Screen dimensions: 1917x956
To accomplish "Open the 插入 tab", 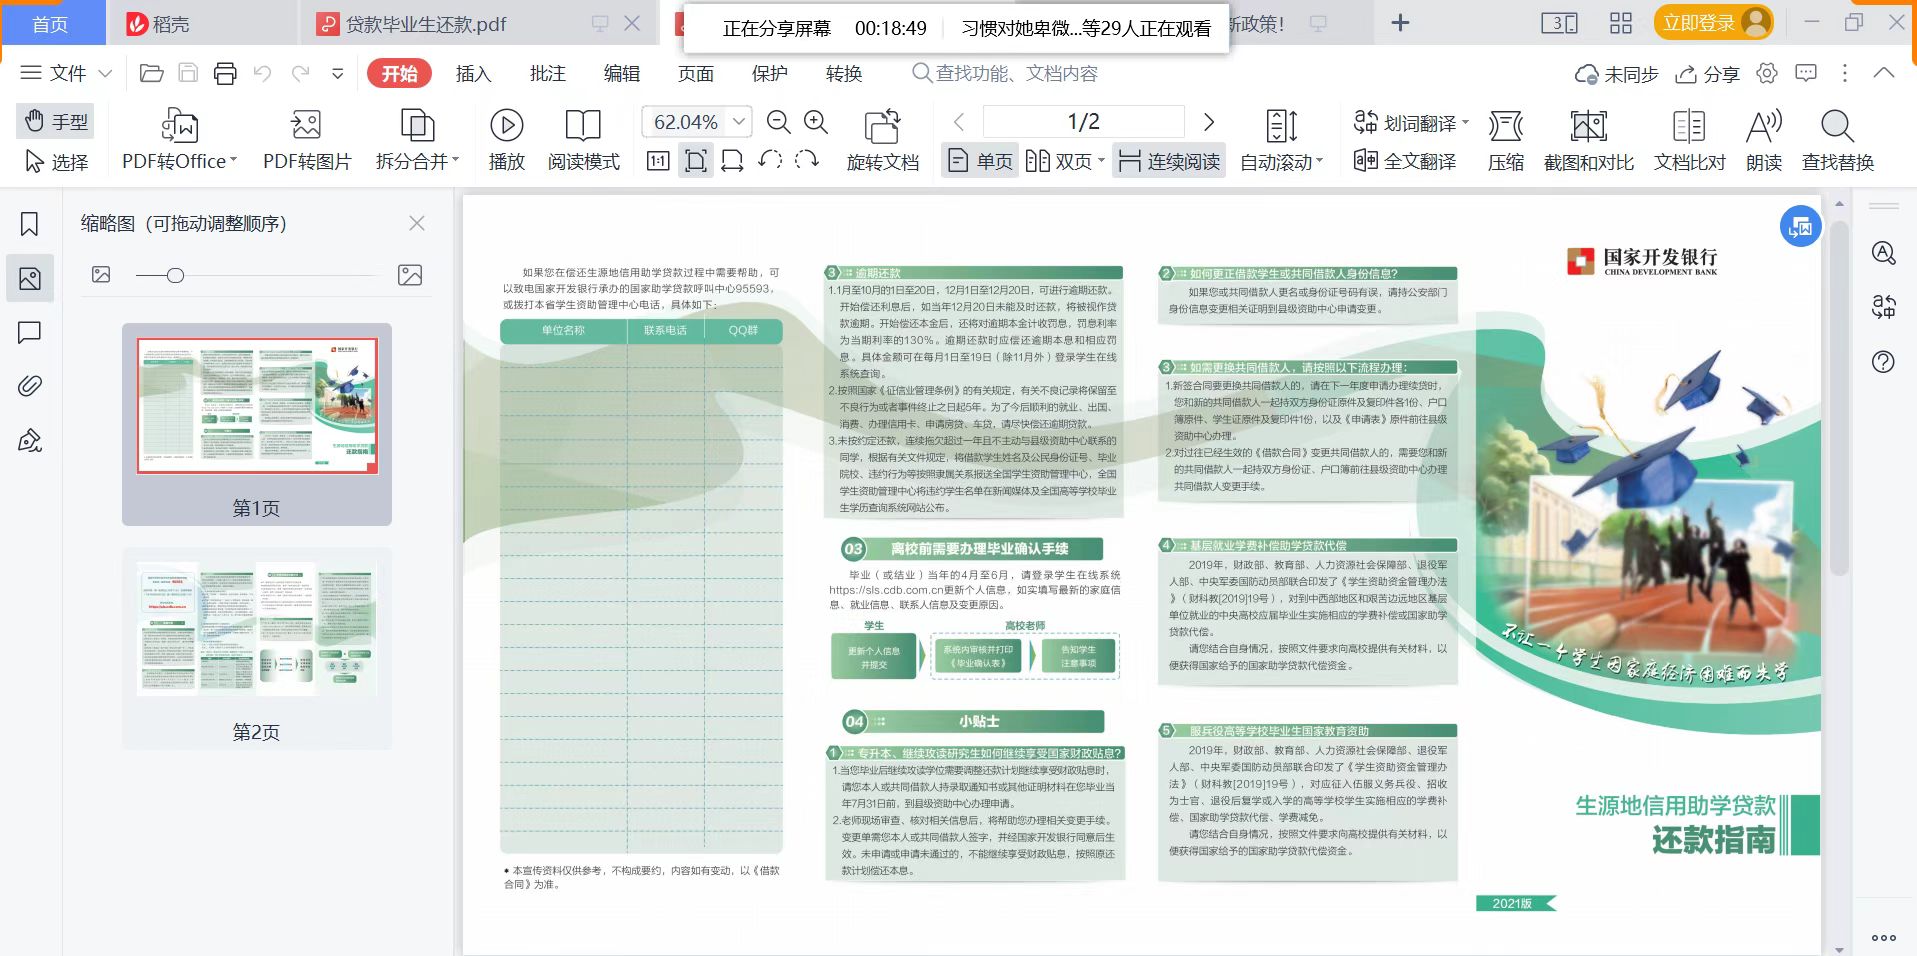I will [x=473, y=73].
